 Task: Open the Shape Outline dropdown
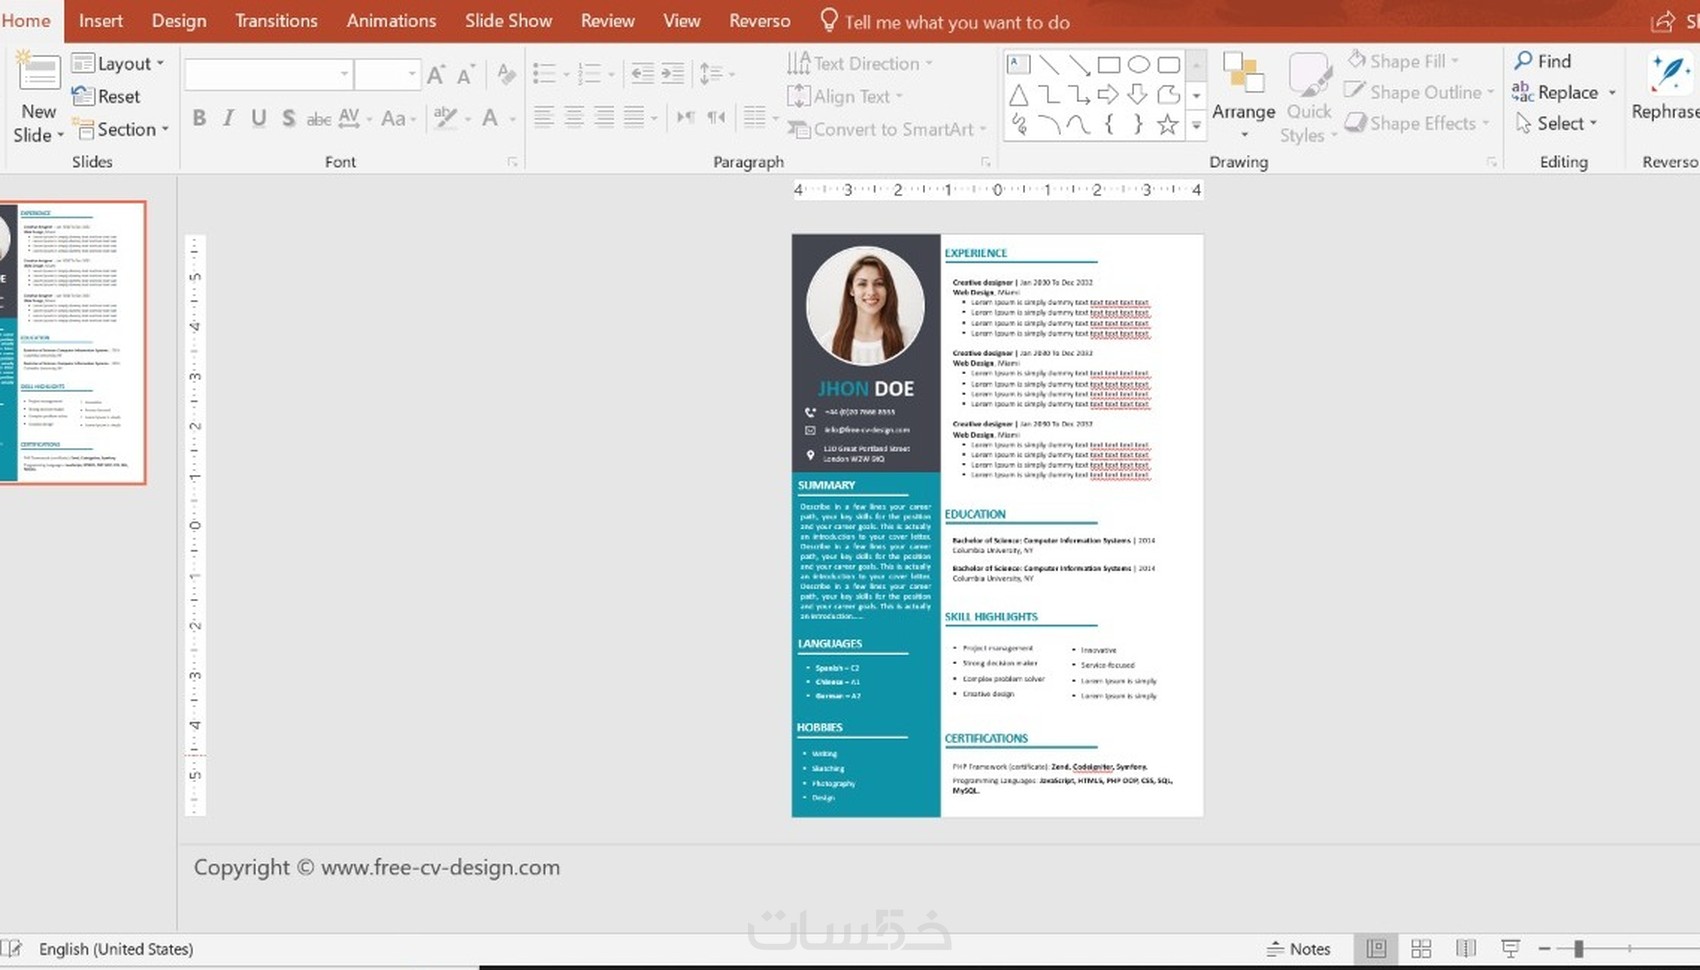1419,92
